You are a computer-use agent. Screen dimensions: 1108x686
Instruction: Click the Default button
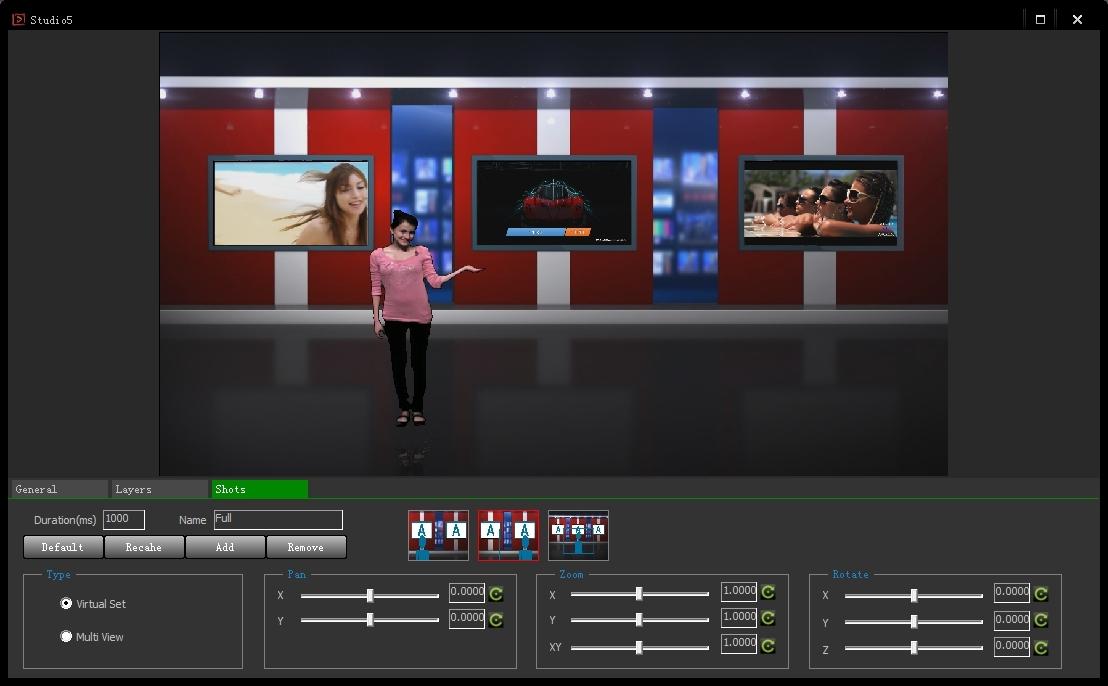(x=63, y=547)
